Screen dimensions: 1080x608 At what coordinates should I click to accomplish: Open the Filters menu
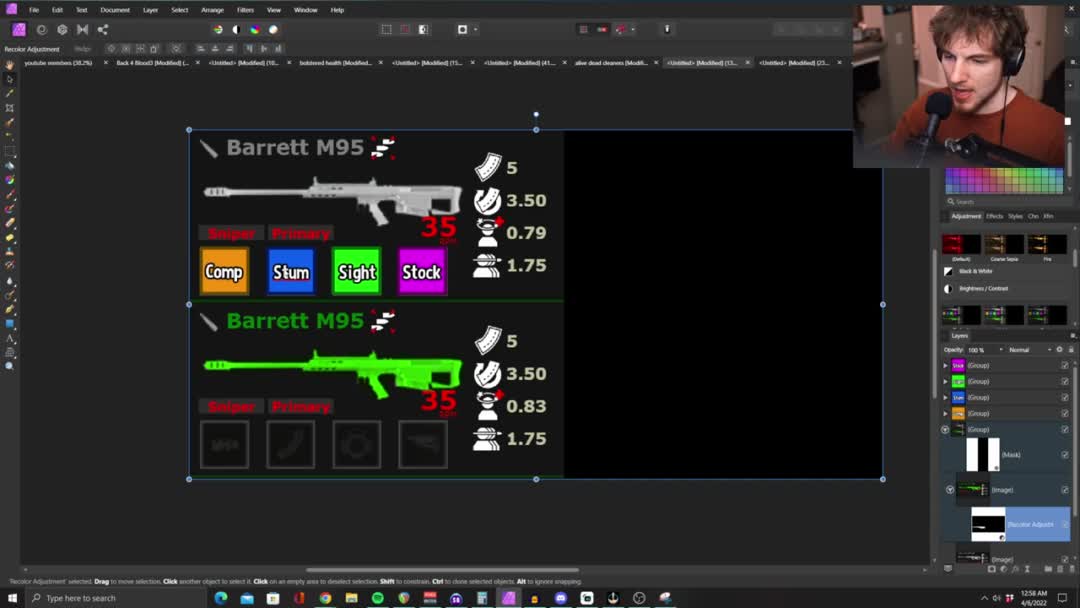[245, 10]
